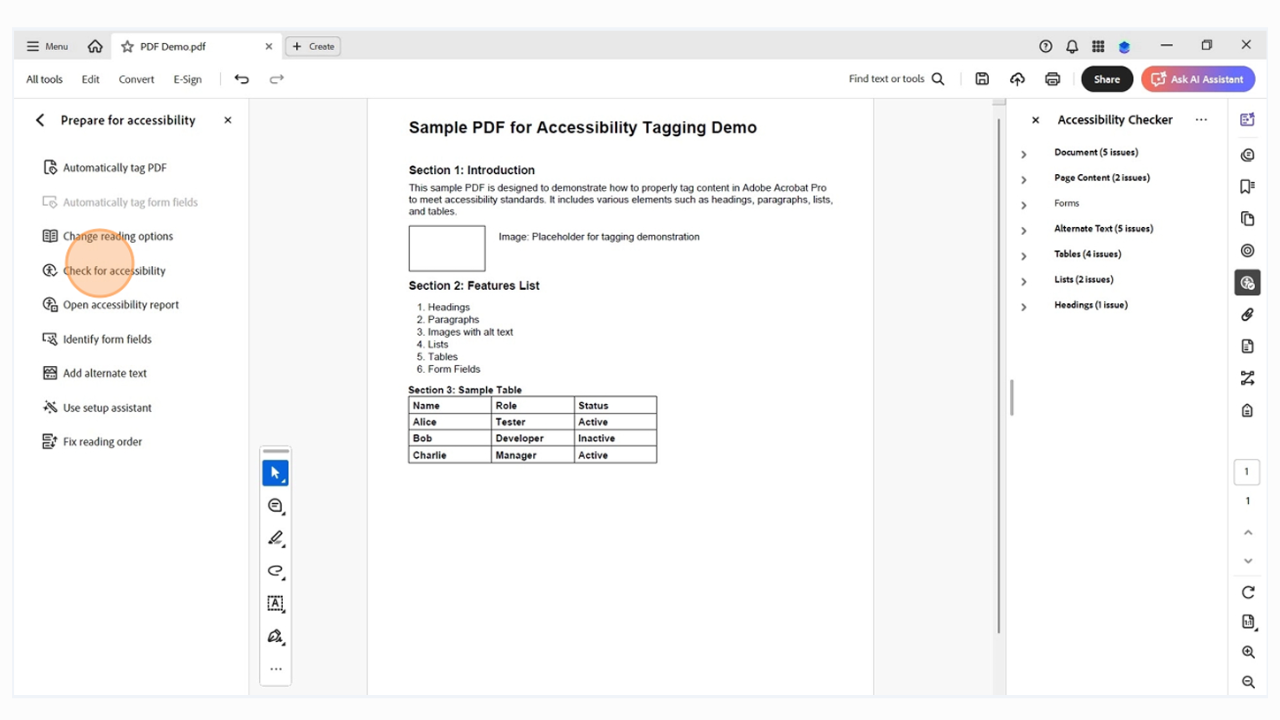Open the bookmarks panel icon

(x=1247, y=187)
